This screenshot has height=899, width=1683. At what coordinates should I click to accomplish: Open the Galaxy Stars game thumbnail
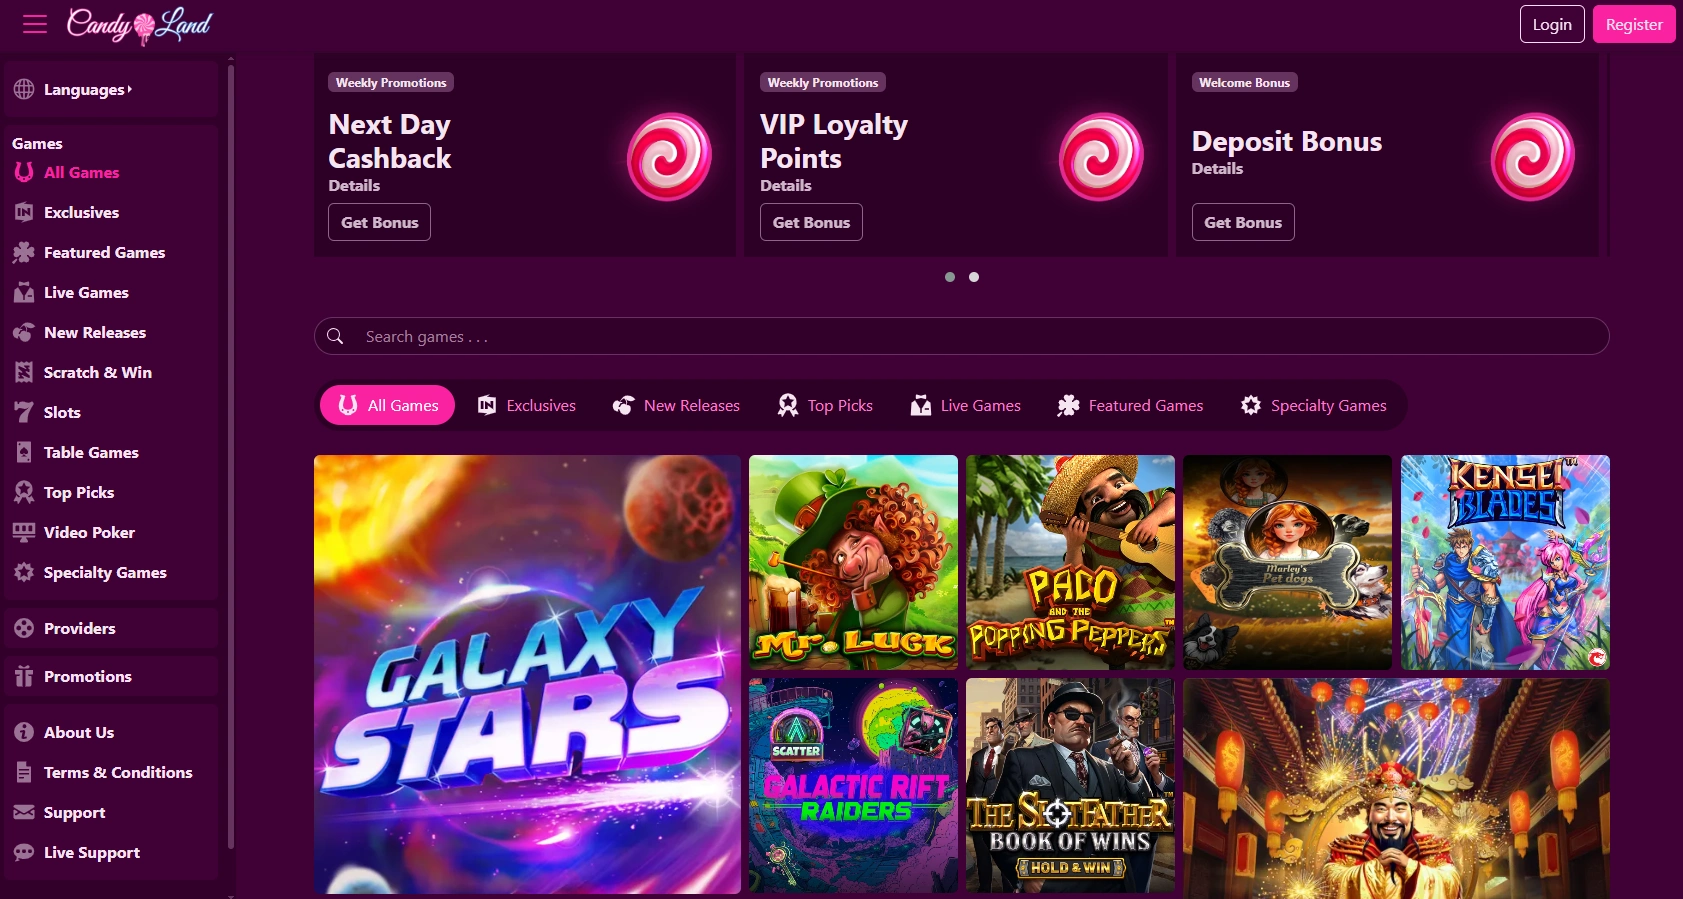(527, 674)
